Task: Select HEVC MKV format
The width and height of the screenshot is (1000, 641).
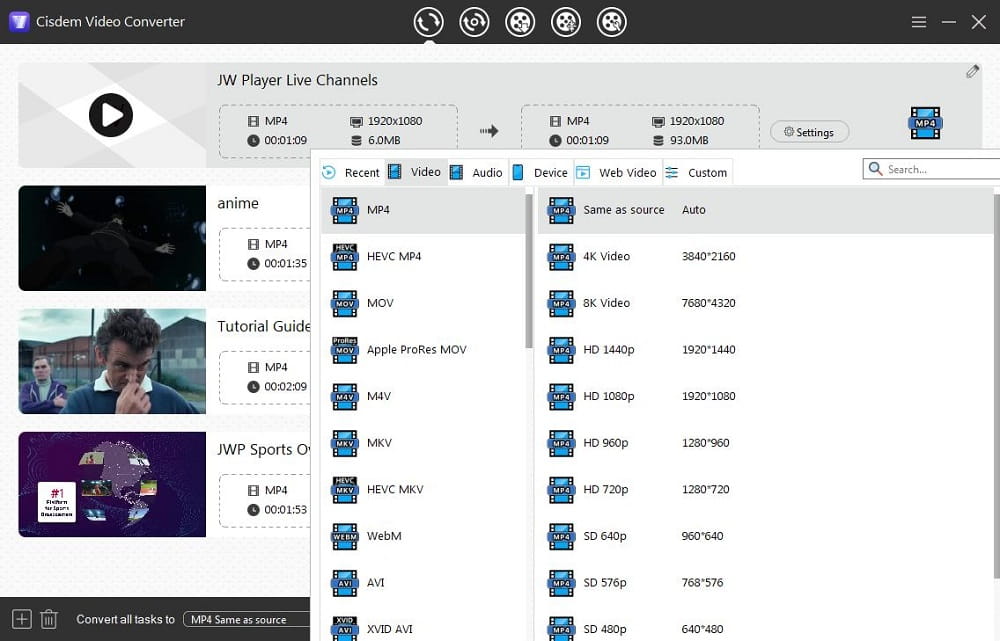Action: (423, 489)
